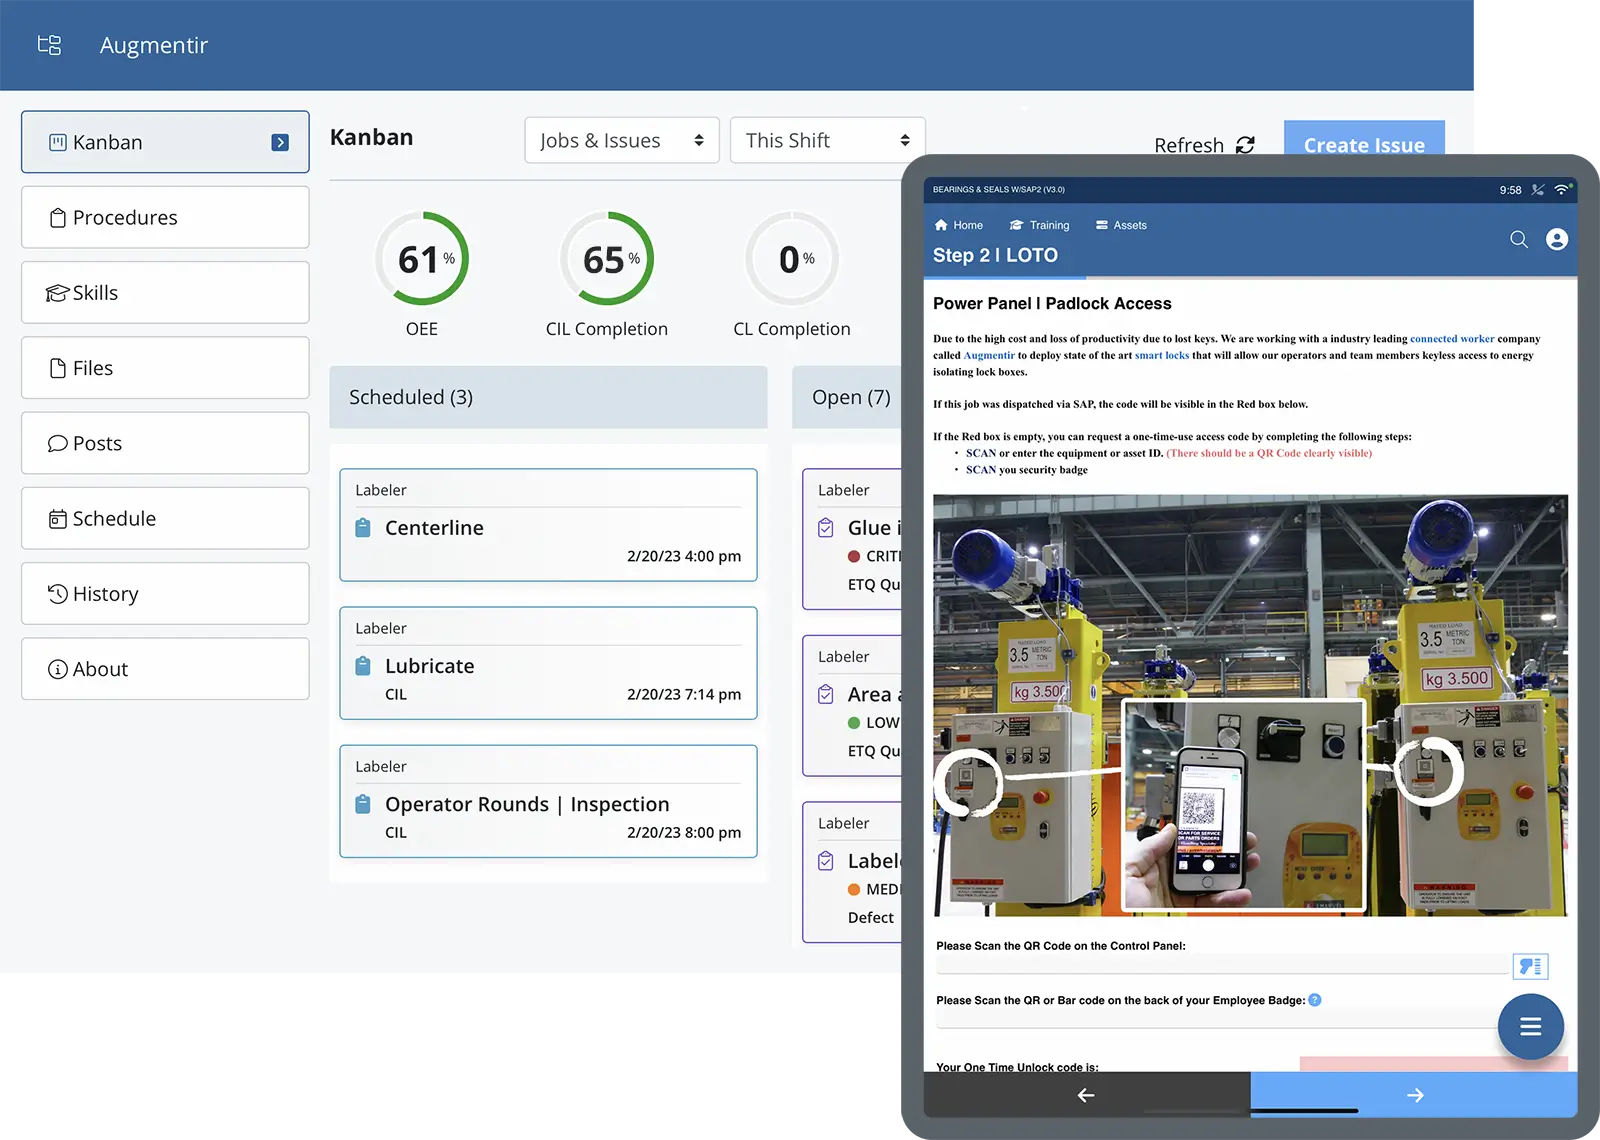Click Operator Rounds clipboard icon
Screen dimensions: 1600x1140
point(363,804)
